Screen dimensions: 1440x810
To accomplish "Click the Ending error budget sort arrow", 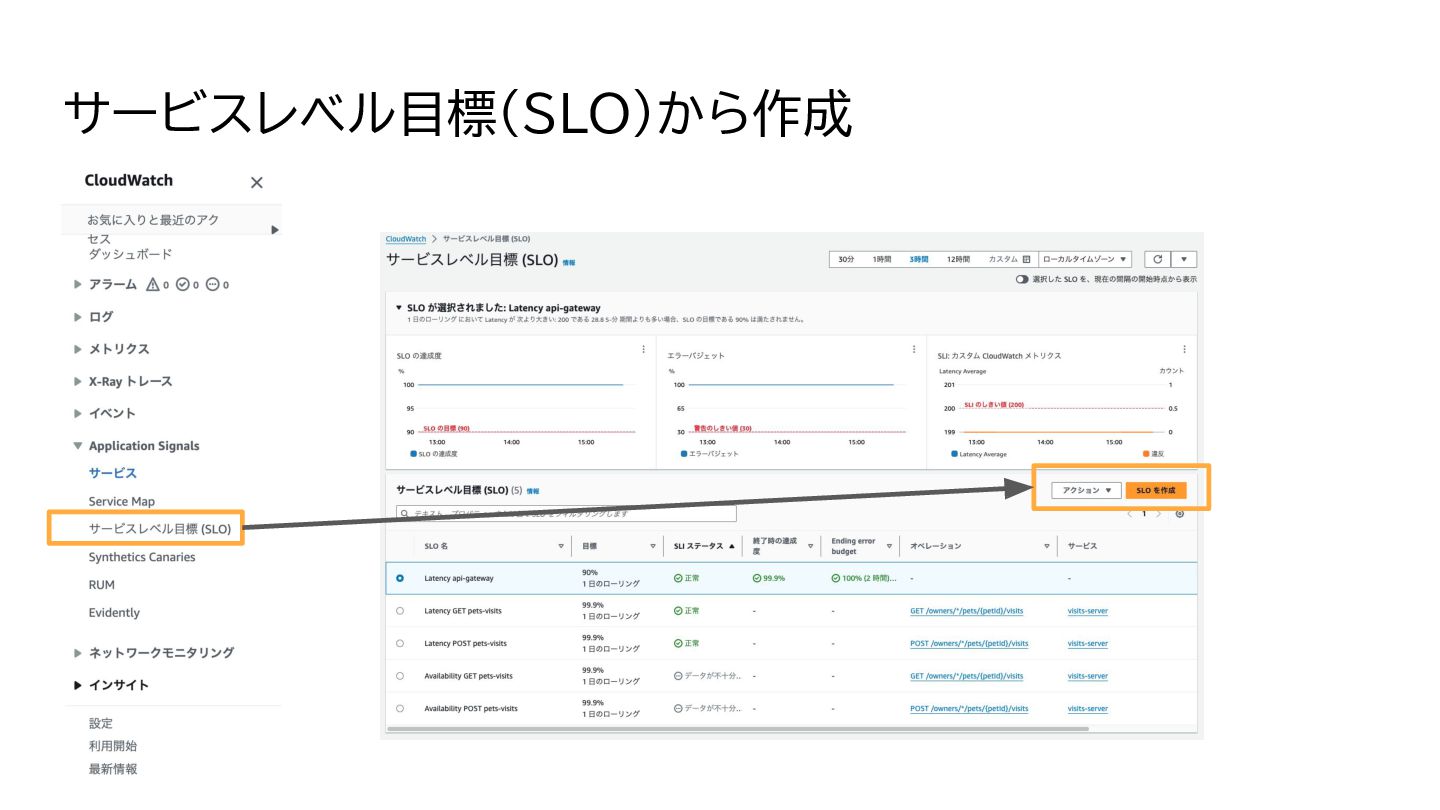I will (x=889, y=546).
